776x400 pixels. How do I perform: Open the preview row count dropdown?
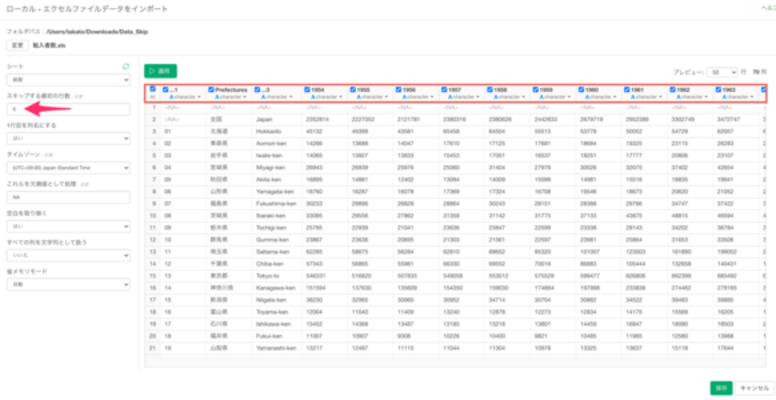click(723, 72)
